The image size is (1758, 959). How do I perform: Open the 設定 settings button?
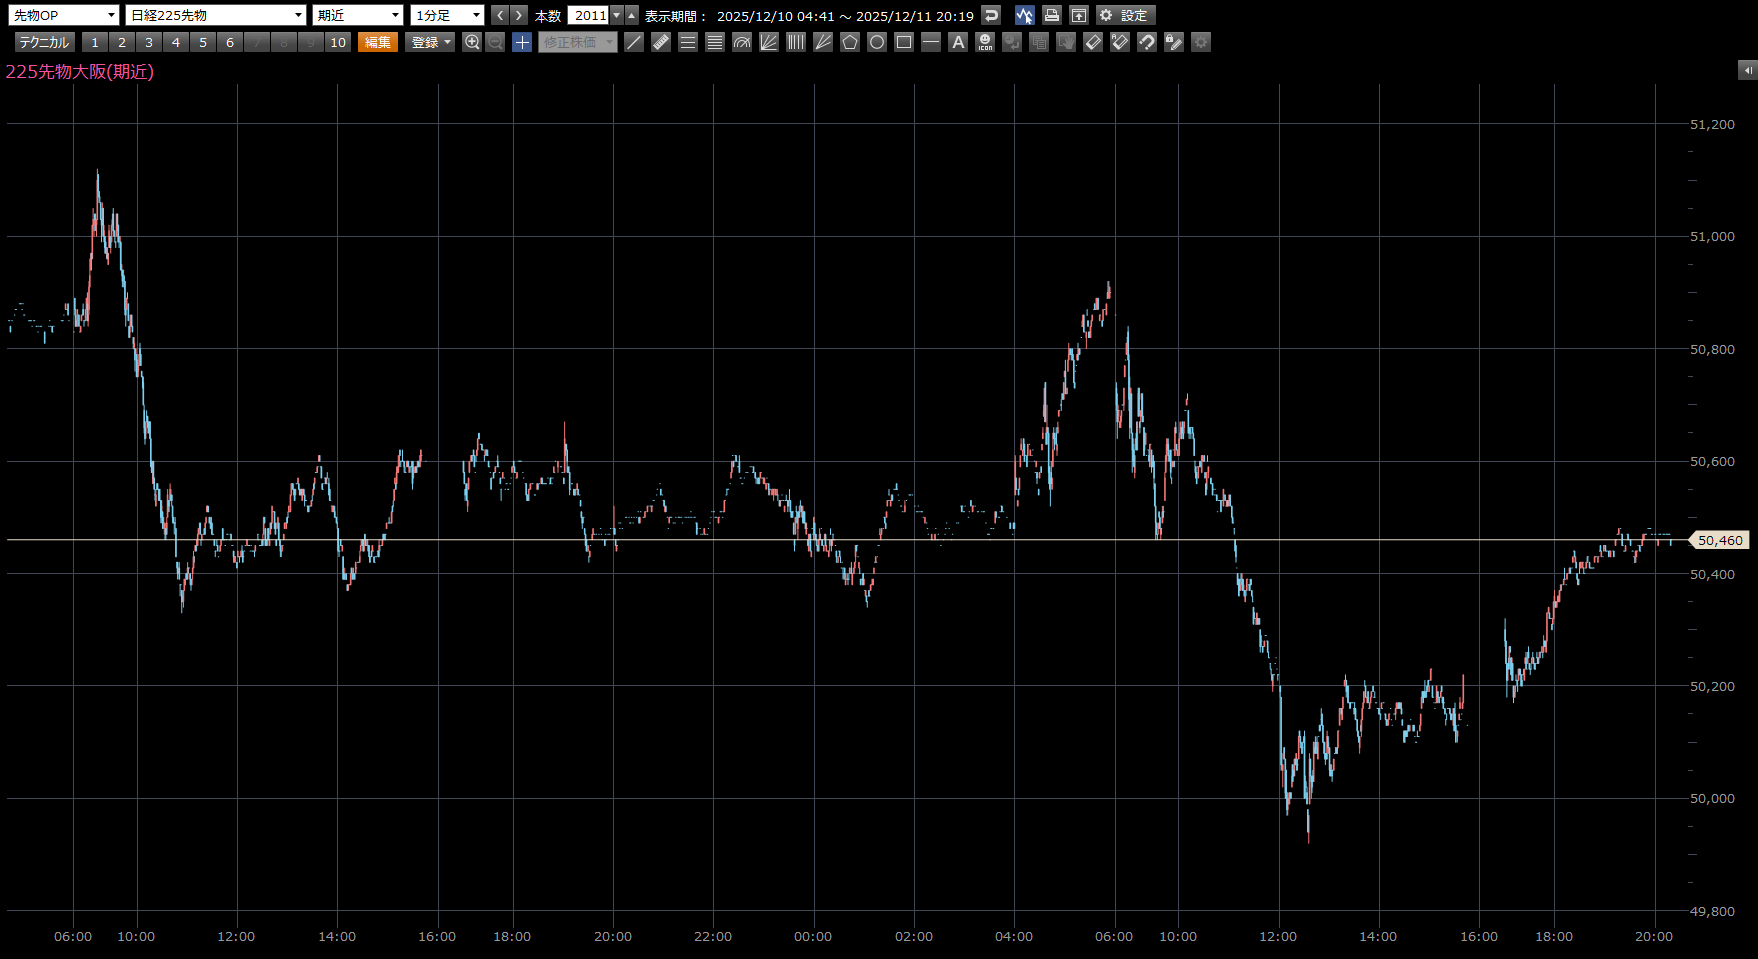pyautogui.click(x=1125, y=15)
